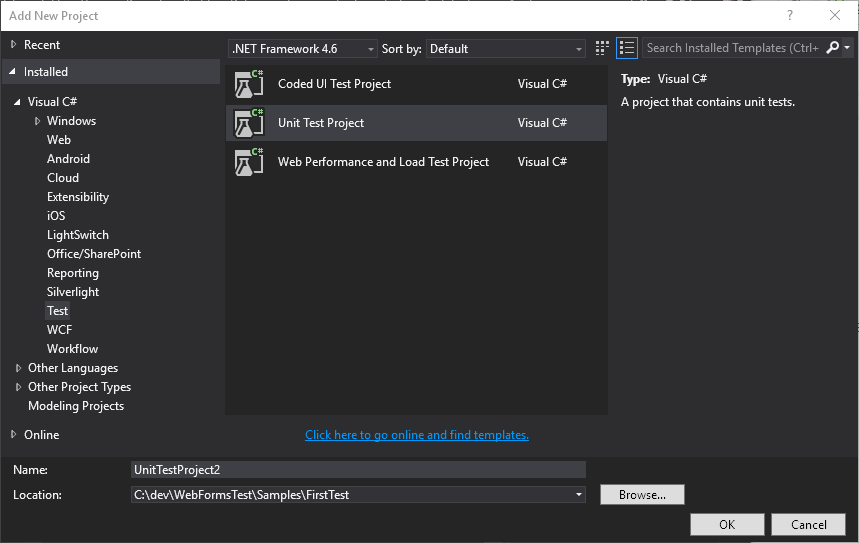Expand the Other Project Types node
Image resolution: width=859 pixels, height=543 pixels.
[18, 387]
